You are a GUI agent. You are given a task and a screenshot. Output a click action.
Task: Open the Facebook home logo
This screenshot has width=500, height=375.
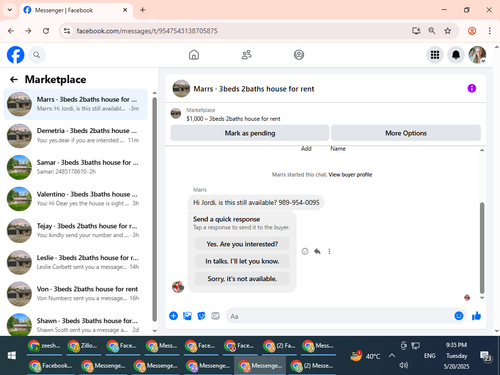[x=16, y=55]
